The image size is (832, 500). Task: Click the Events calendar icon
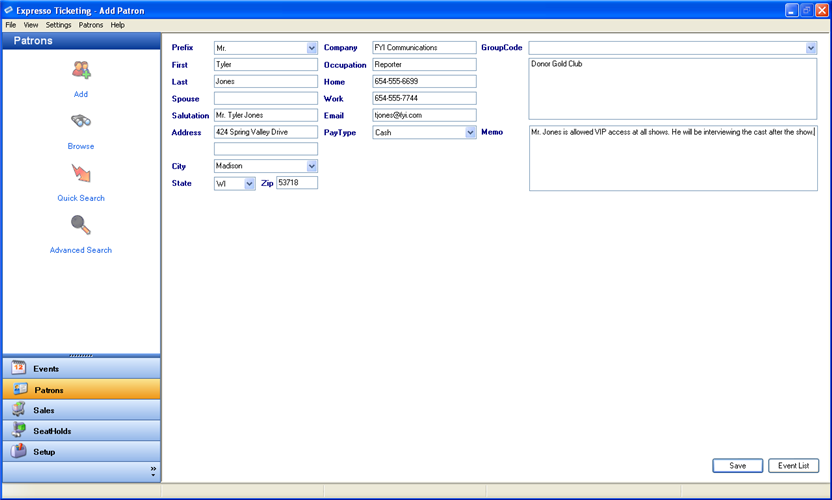[x=19, y=367]
